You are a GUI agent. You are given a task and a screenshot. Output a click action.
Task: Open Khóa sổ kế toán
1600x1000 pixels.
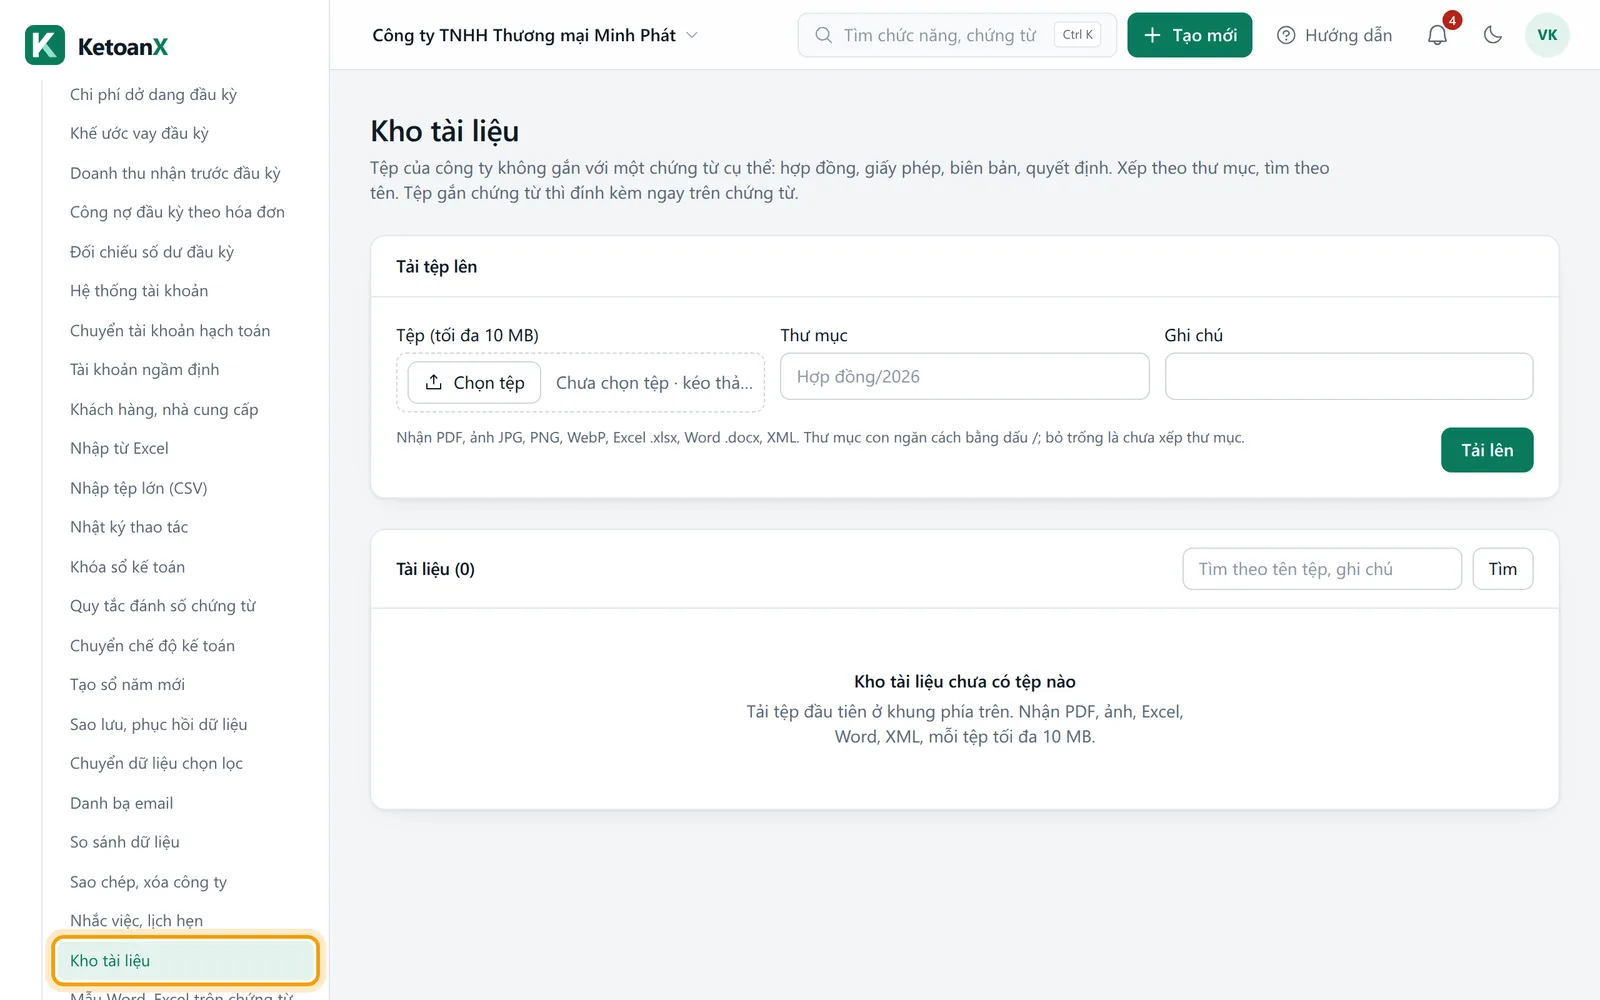pyautogui.click(x=127, y=567)
